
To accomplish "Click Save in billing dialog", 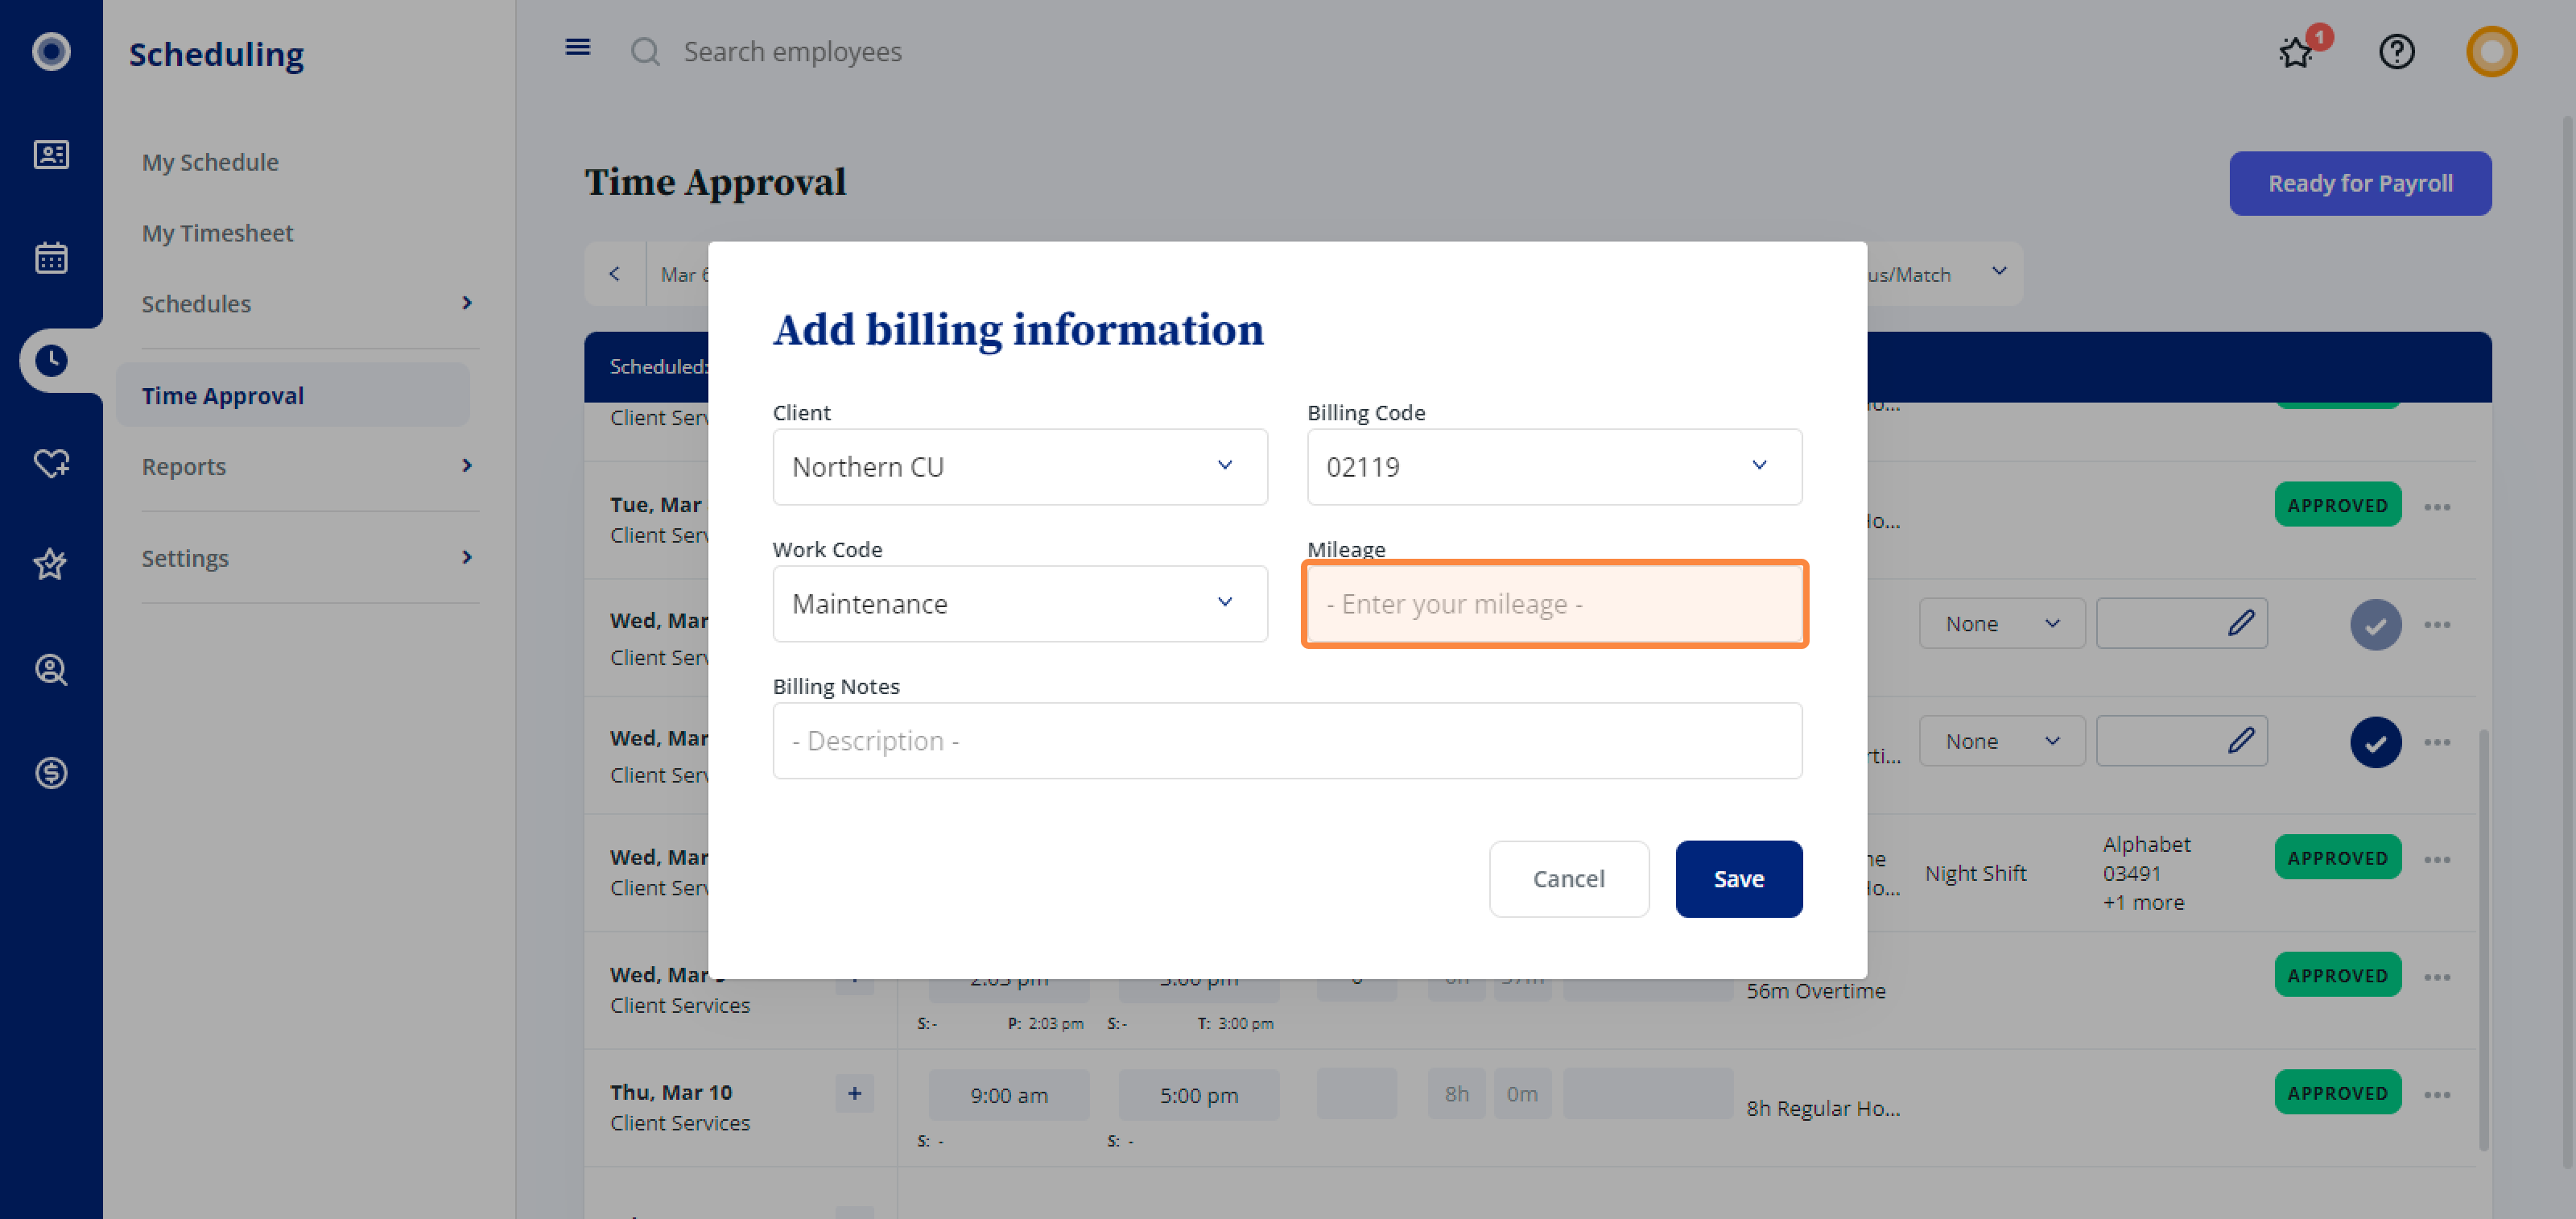I will tap(1738, 878).
